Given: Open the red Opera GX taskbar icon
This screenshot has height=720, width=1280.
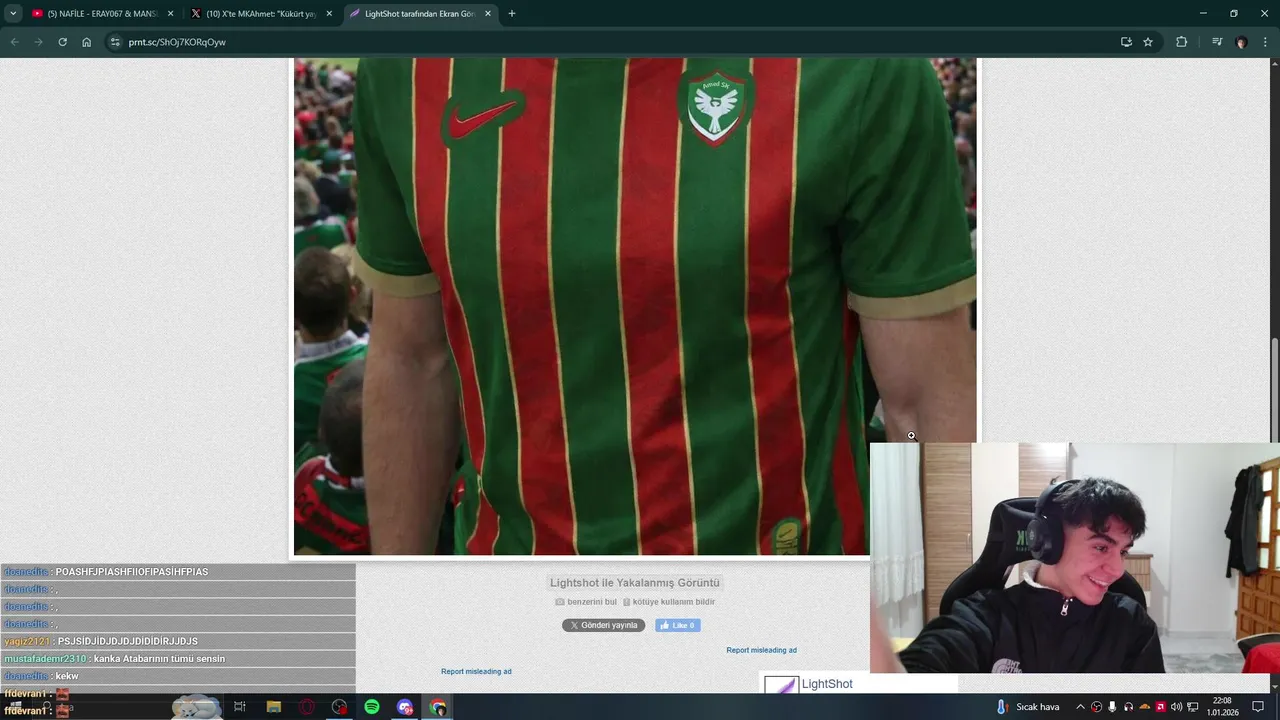Looking at the screenshot, I should (307, 707).
